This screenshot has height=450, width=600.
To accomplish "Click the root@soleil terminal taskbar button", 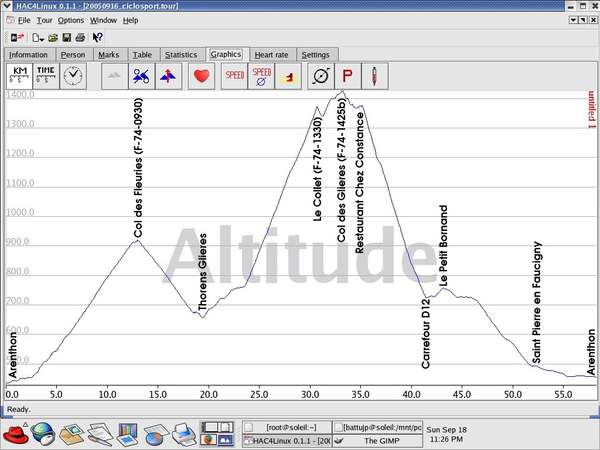I will pos(290,427).
